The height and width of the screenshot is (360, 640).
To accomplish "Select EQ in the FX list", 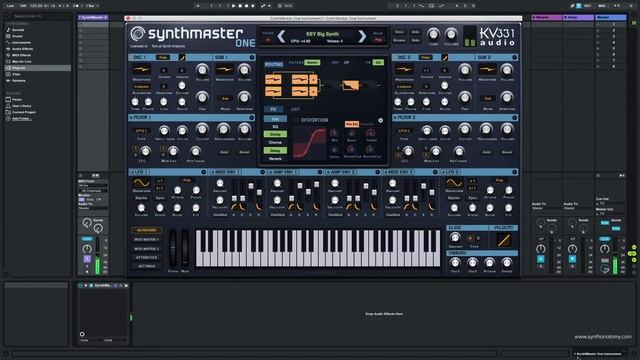I will (275, 127).
